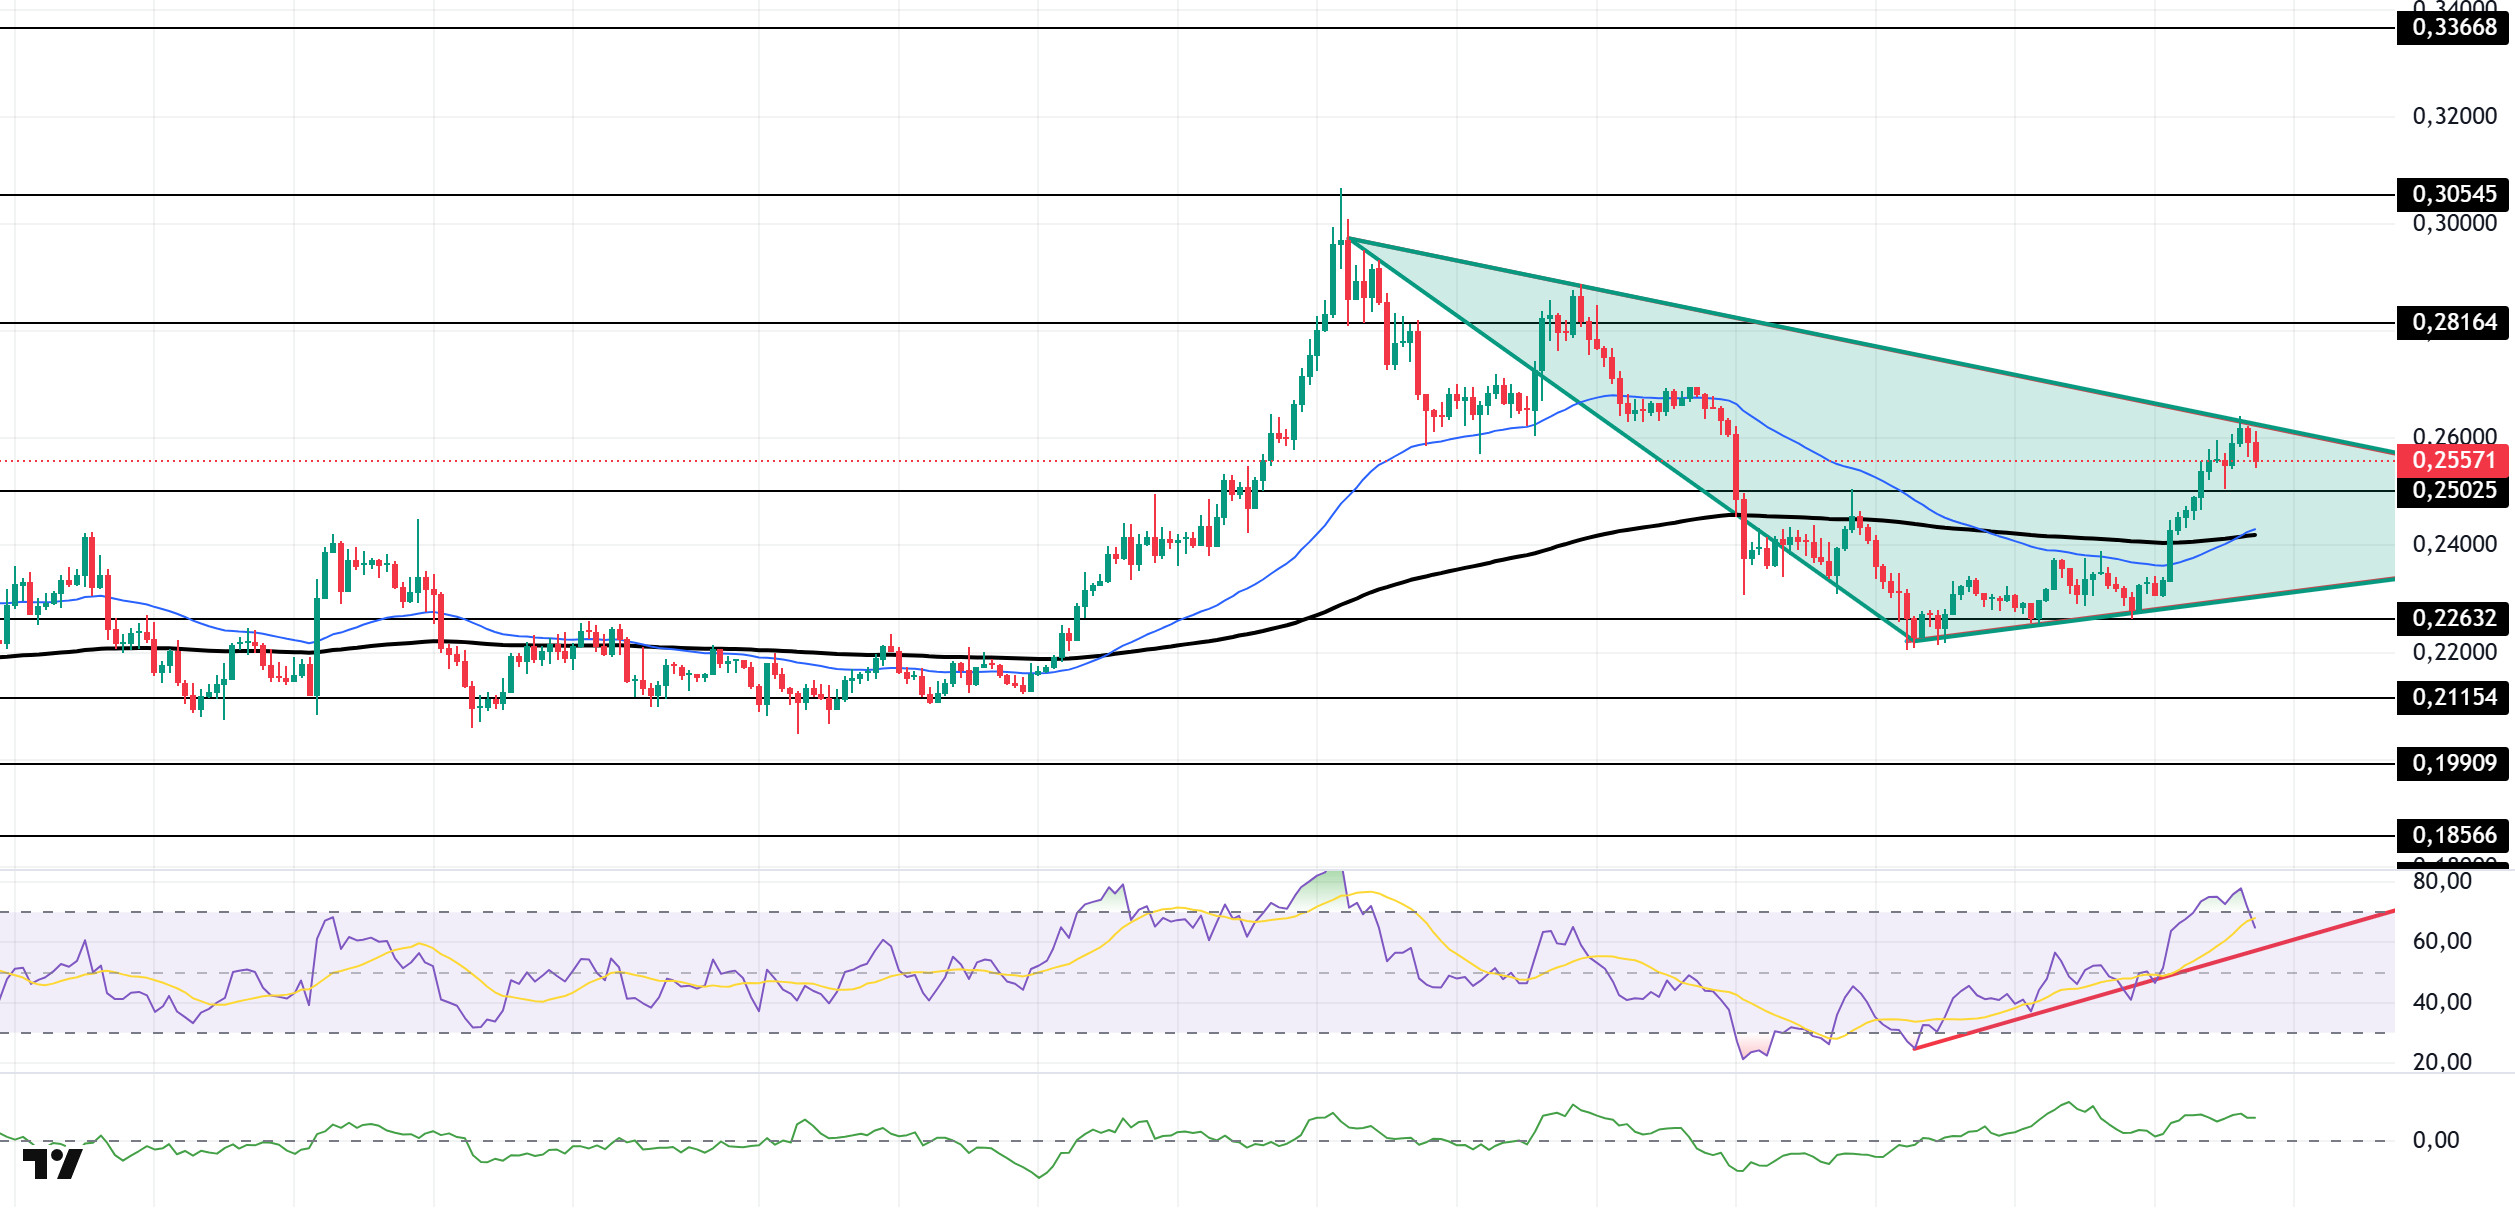This screenshot has width=2515, height=1222.
Task: Click the 0,19909 price level label
Action: pyautogui.click(x=2453, y=763)
